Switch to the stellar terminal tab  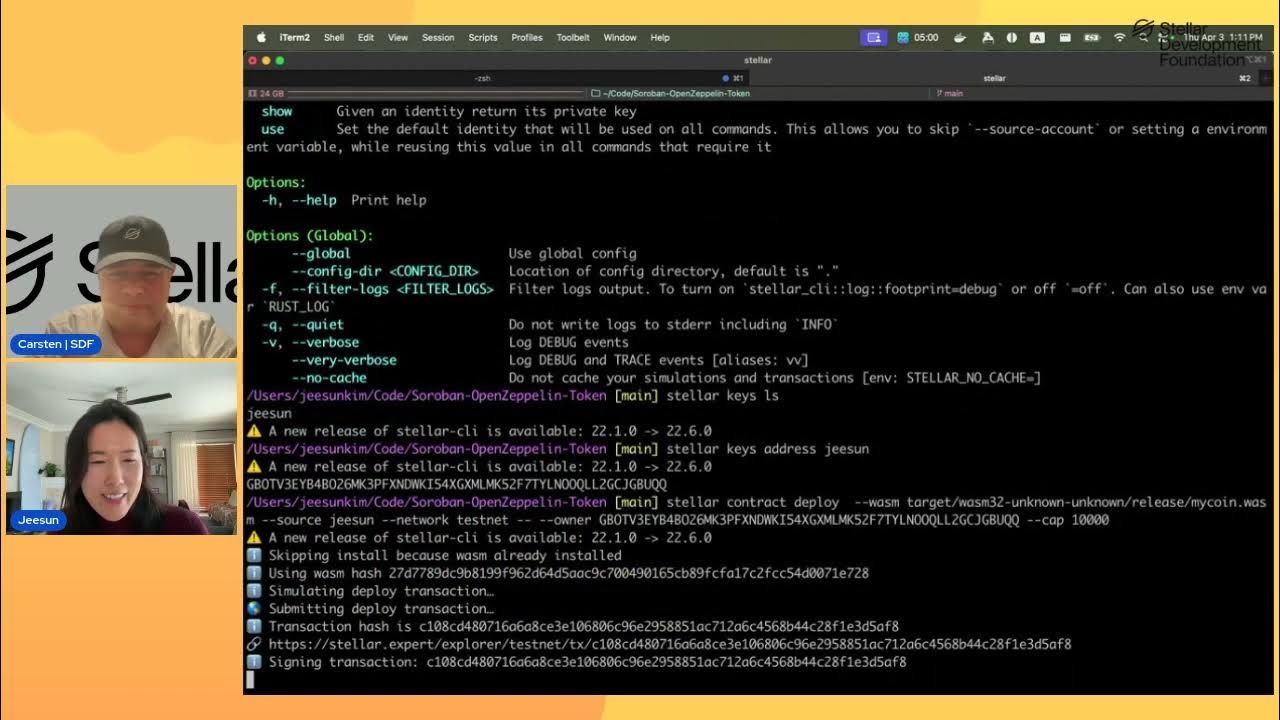click(994, 77)
